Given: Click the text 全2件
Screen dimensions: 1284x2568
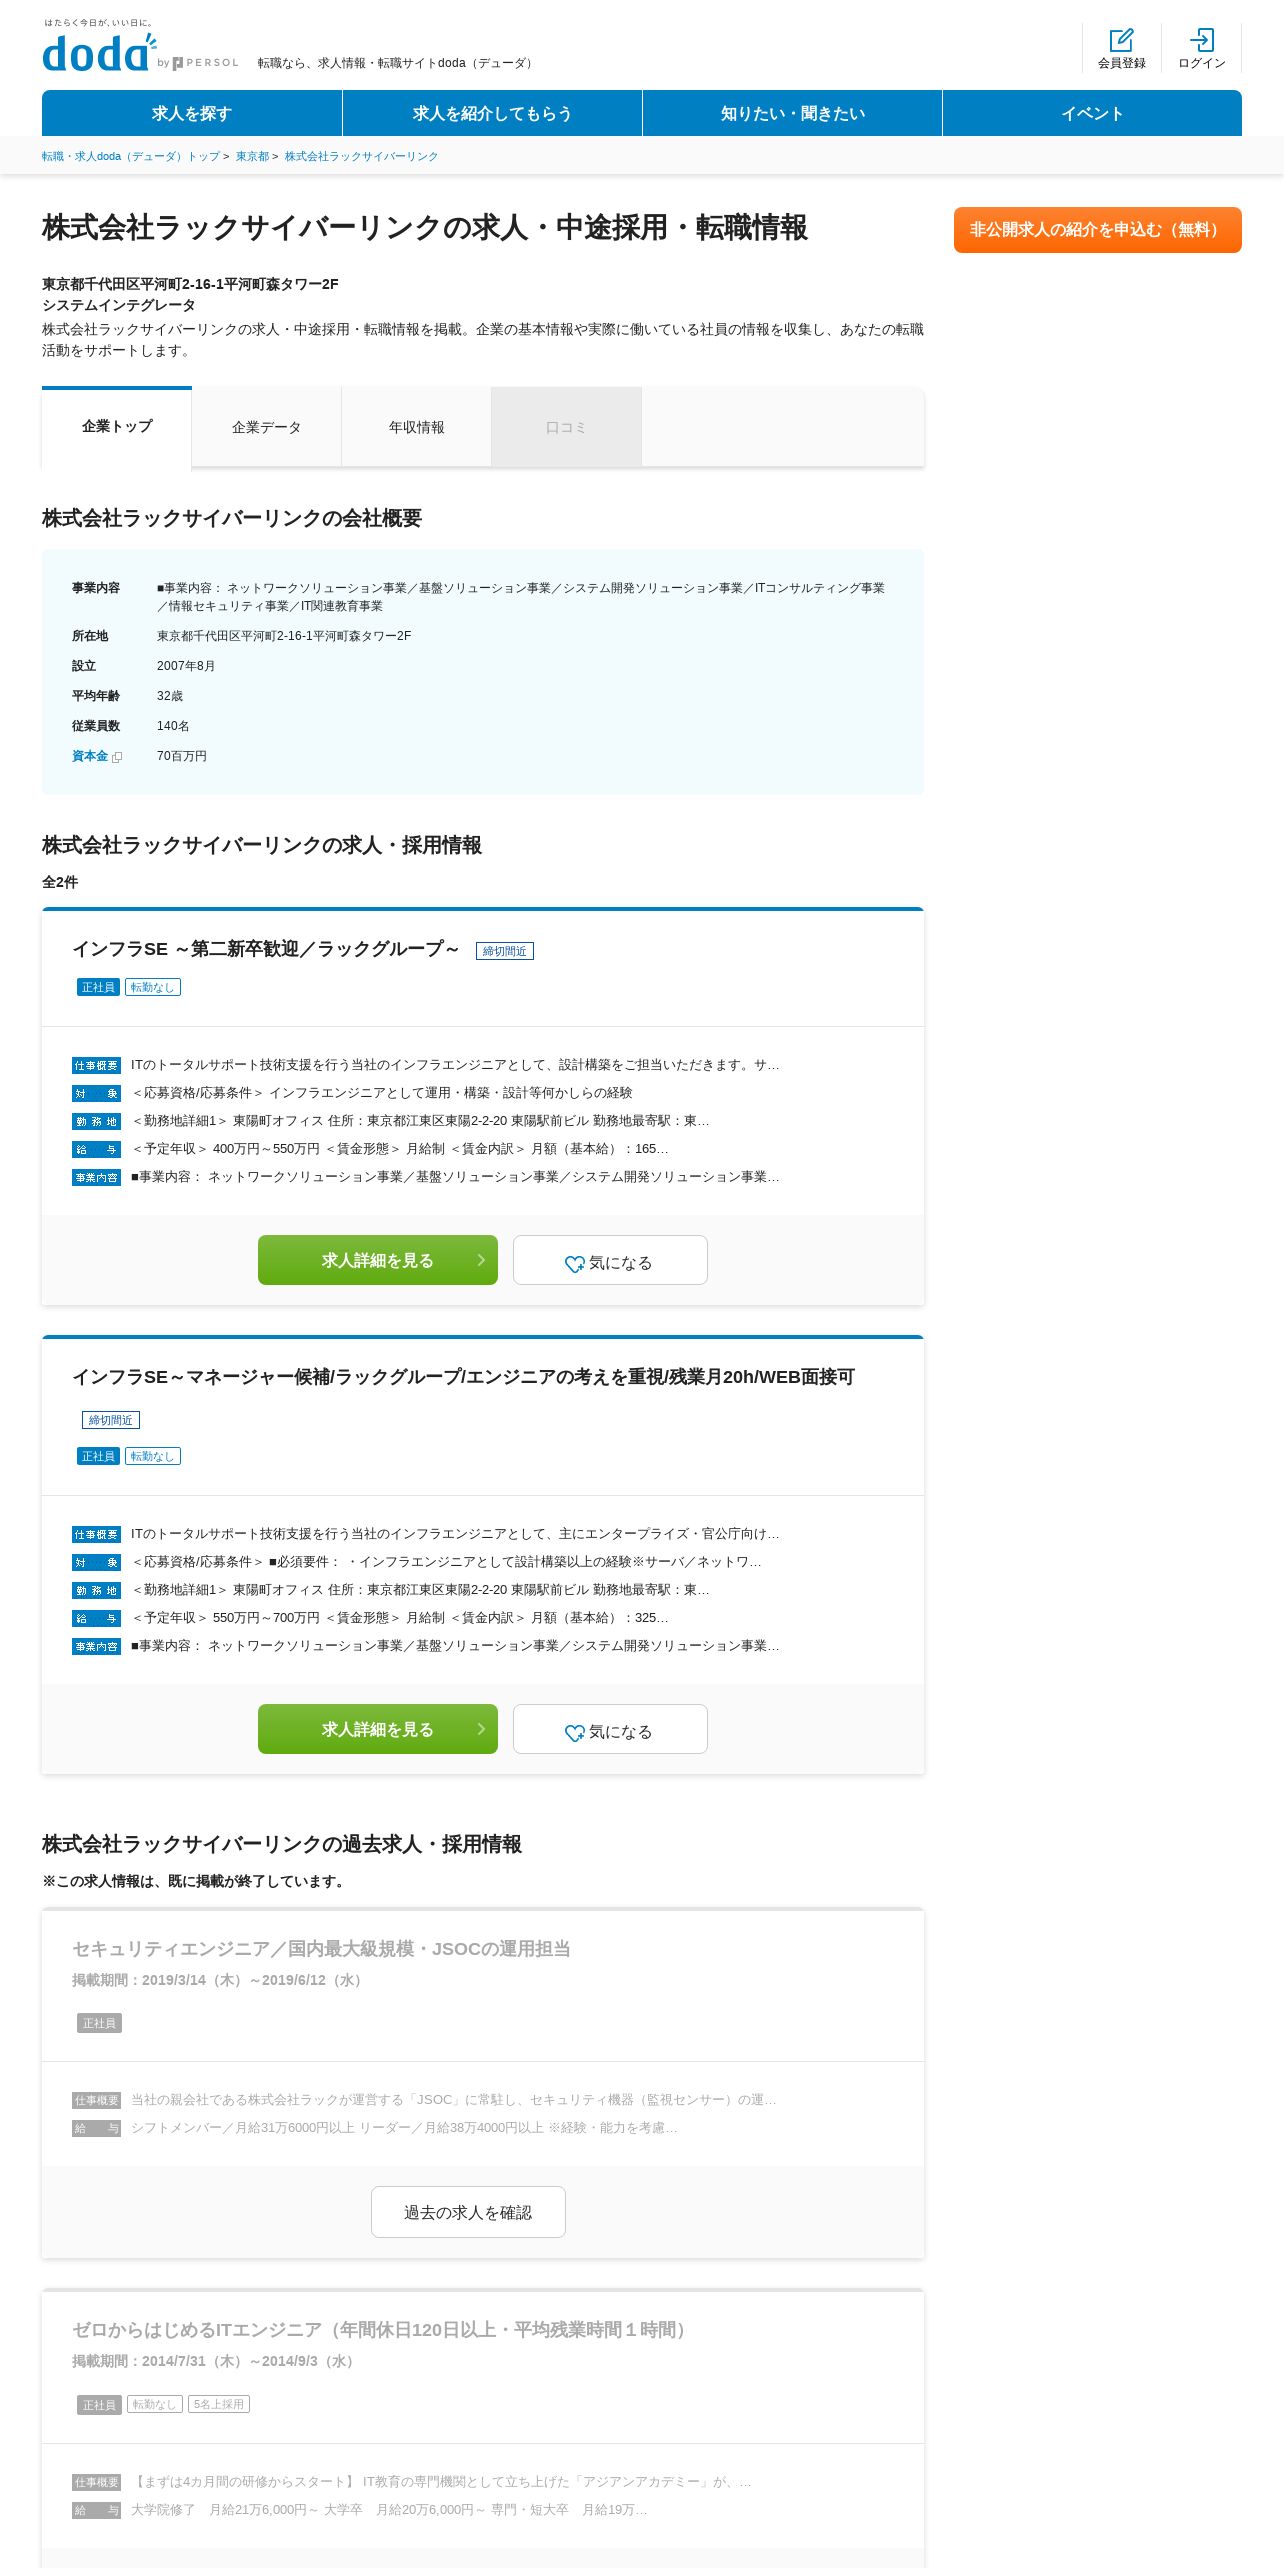Looking at the screenshot, I should tap(60, 882).
